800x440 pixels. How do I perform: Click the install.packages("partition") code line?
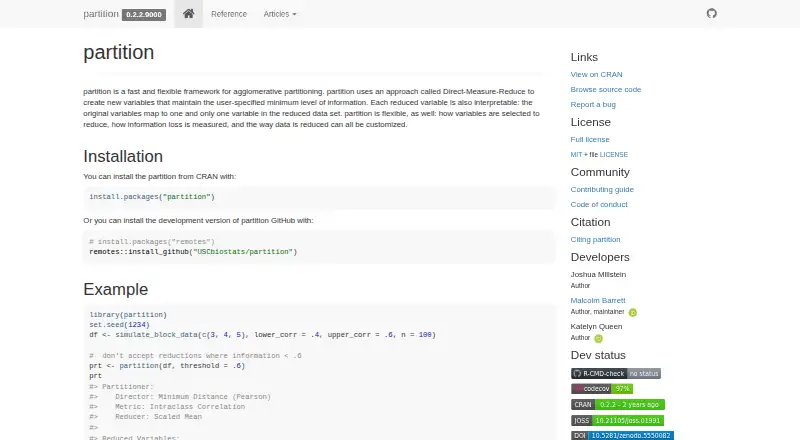tap(152, 197)
